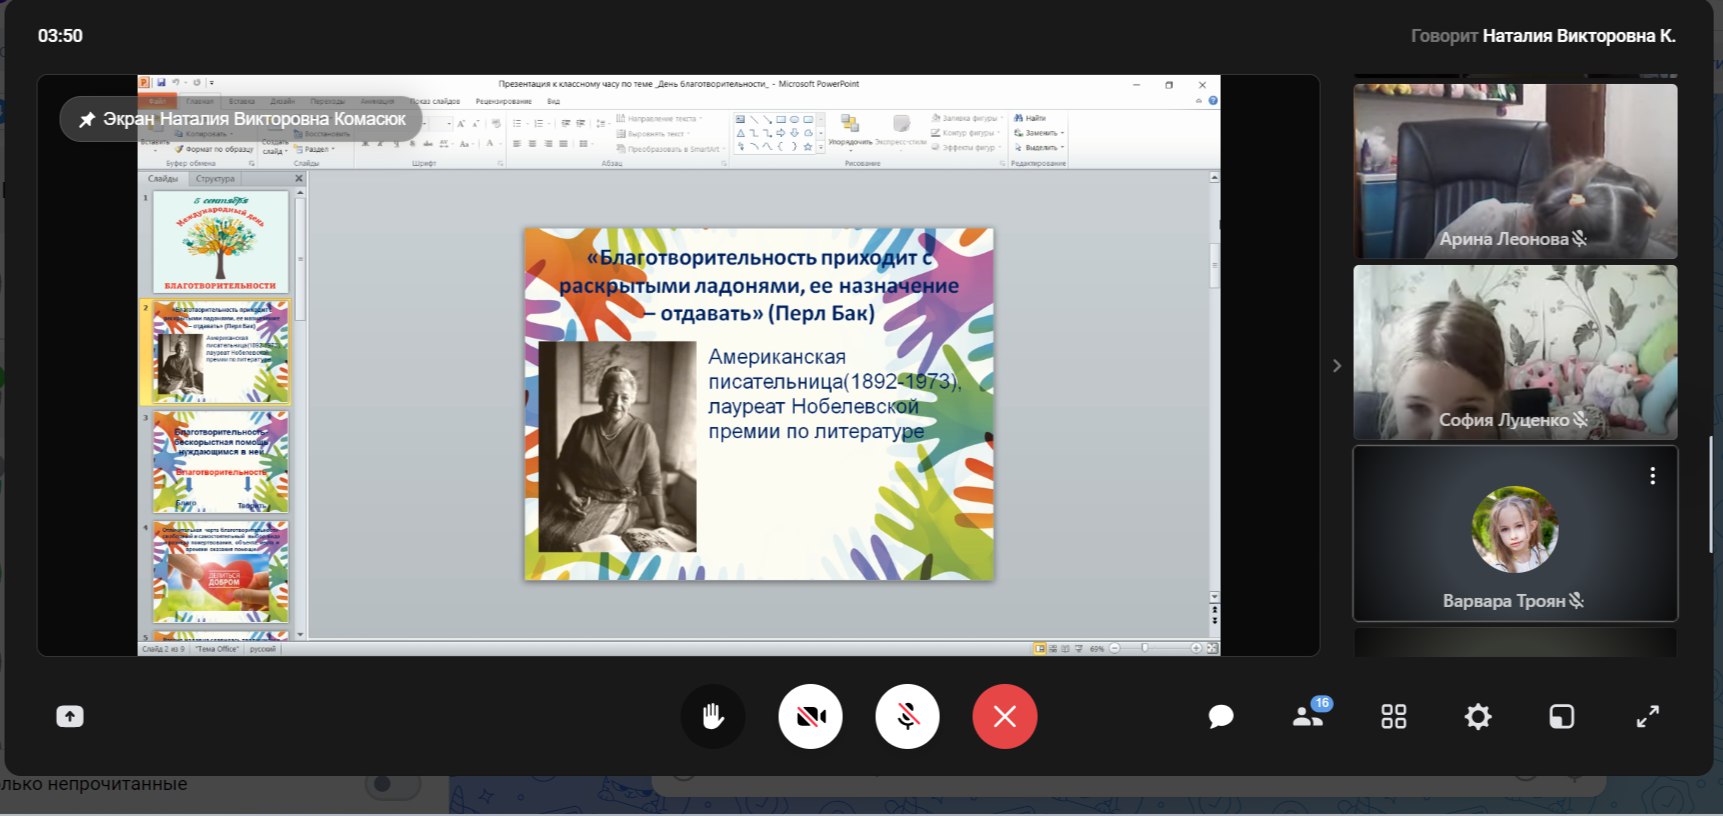Click 'Найти' in the editing group
Screen dimensions: 1723x816
[1030, 118]
